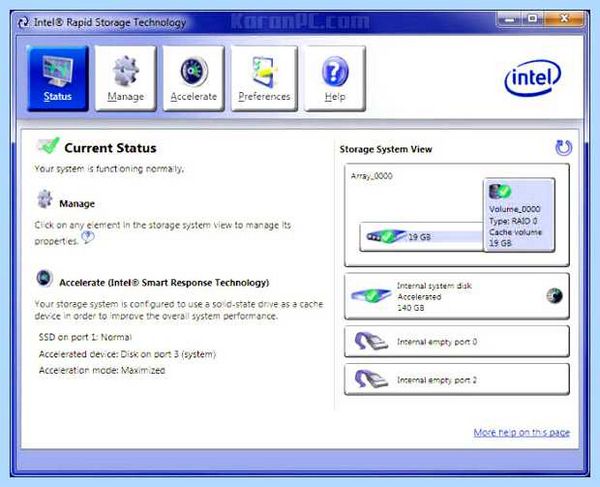Select Internal empty port 2
Image resolution: width=600 pixels, height=487 pixels.
click(457, 379)
